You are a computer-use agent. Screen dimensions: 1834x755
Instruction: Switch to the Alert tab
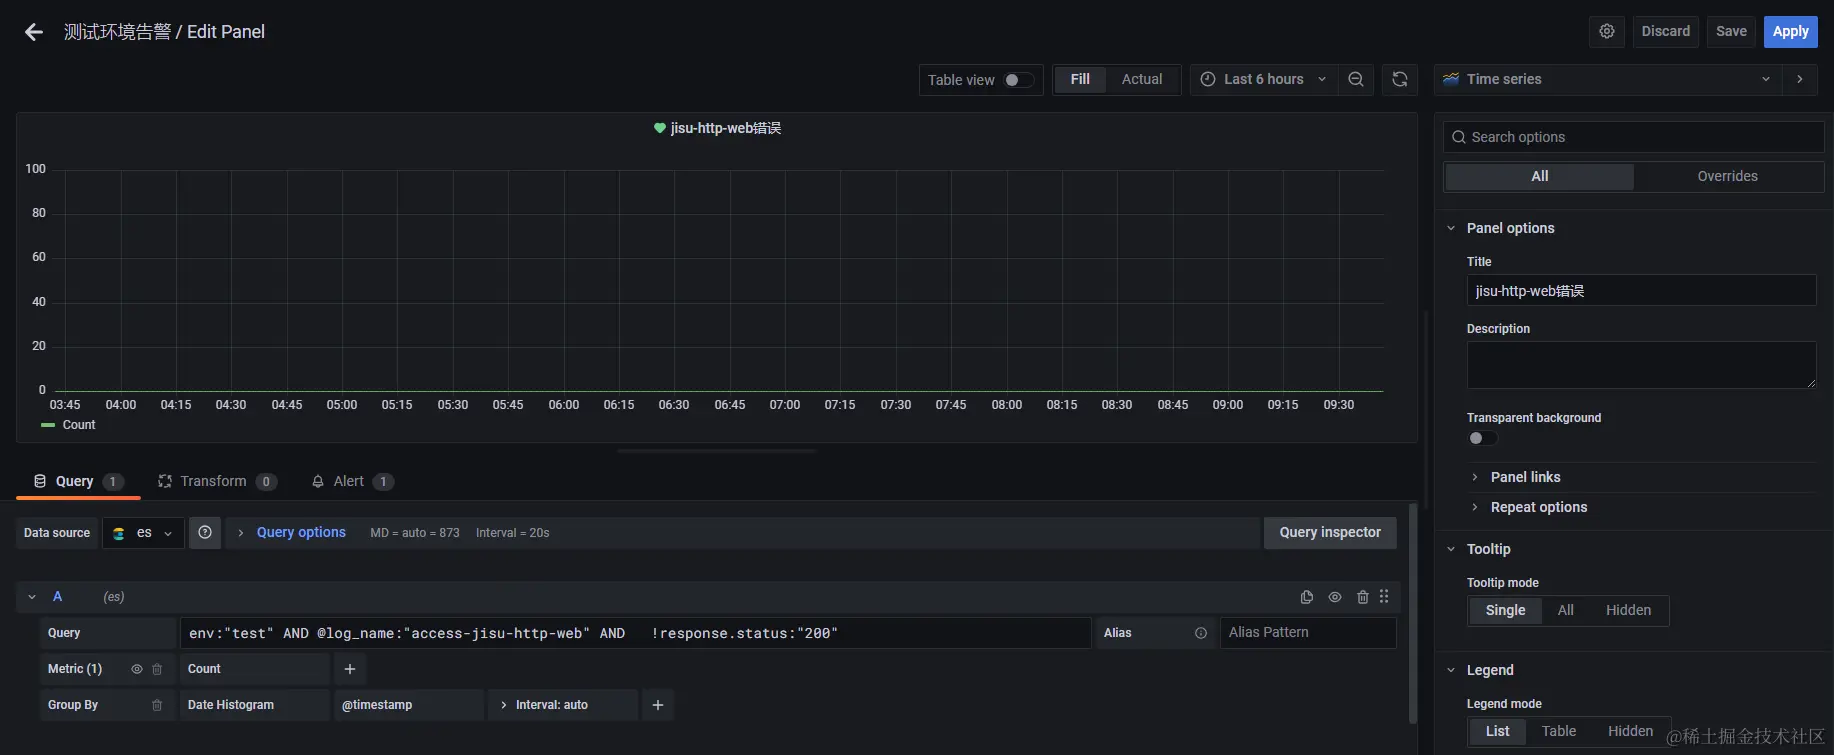tap(352, 481)
